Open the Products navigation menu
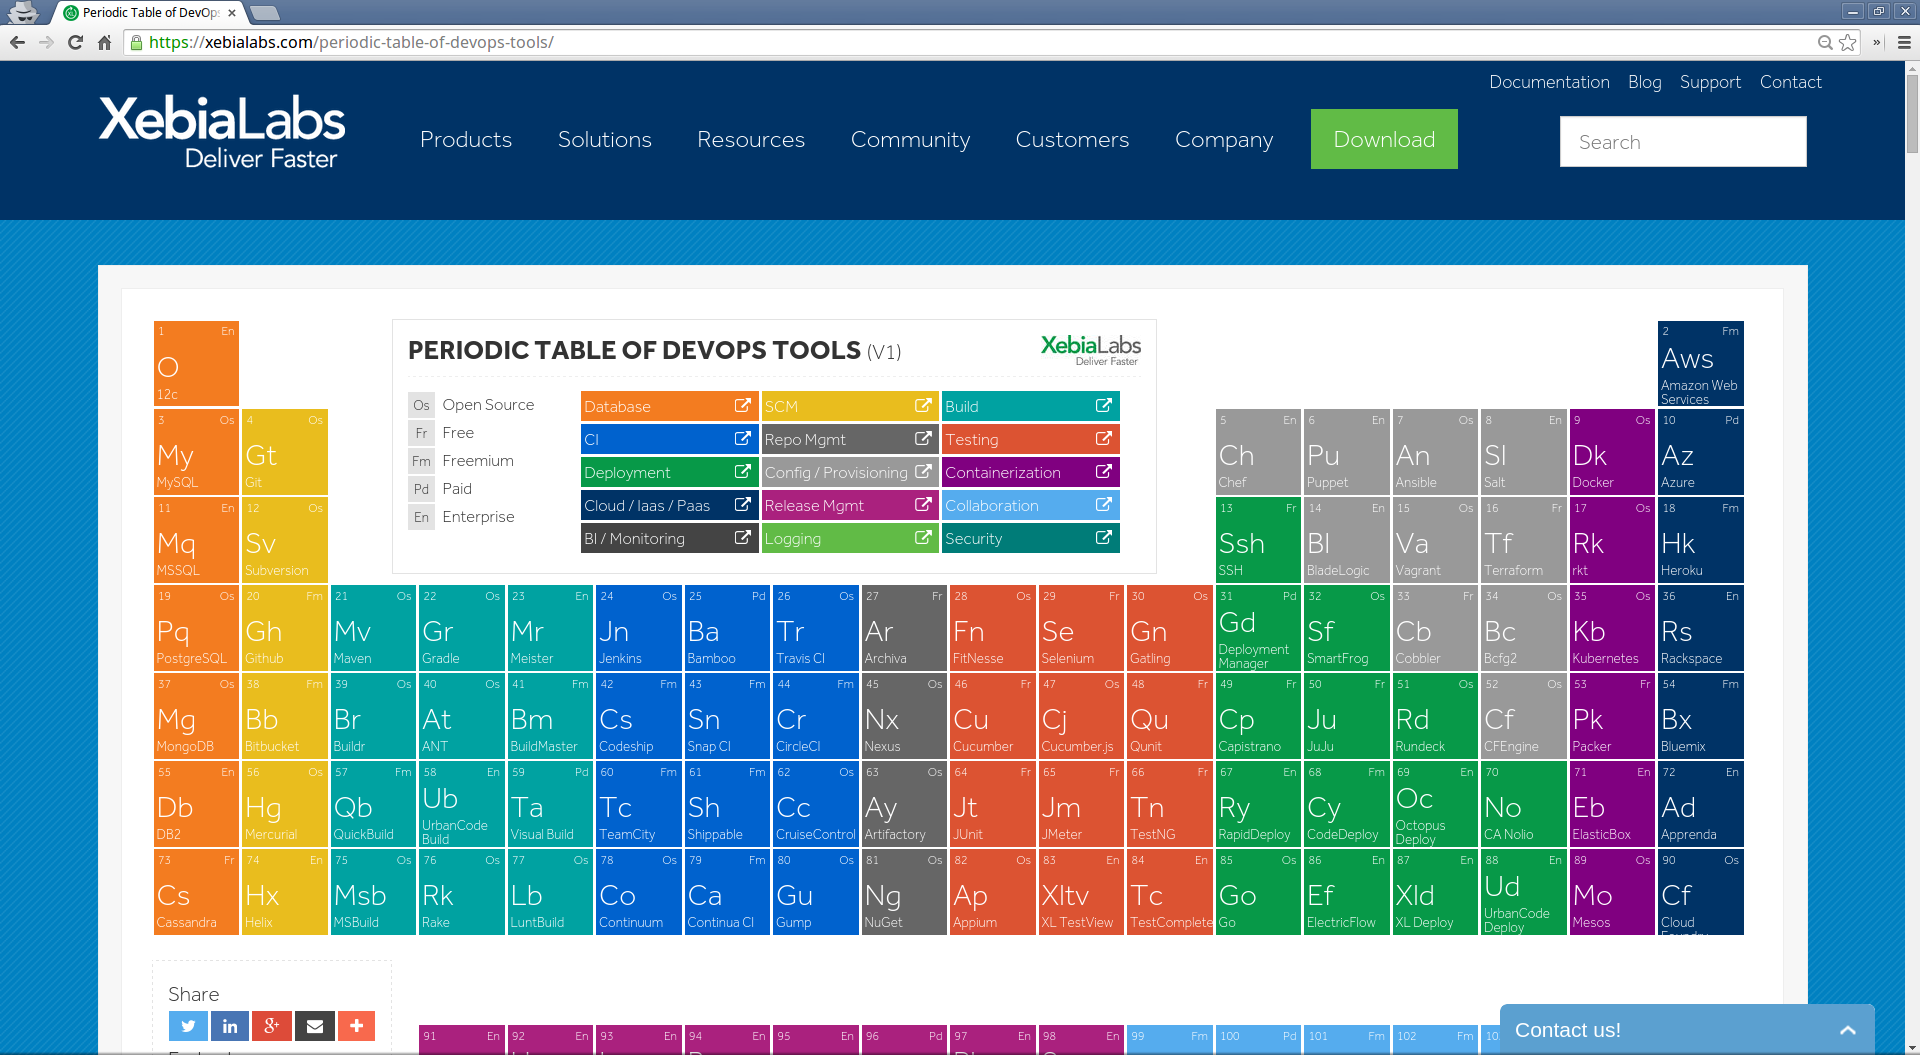The width and height of the screenshot is (1920, 1055). click(466, 140)
